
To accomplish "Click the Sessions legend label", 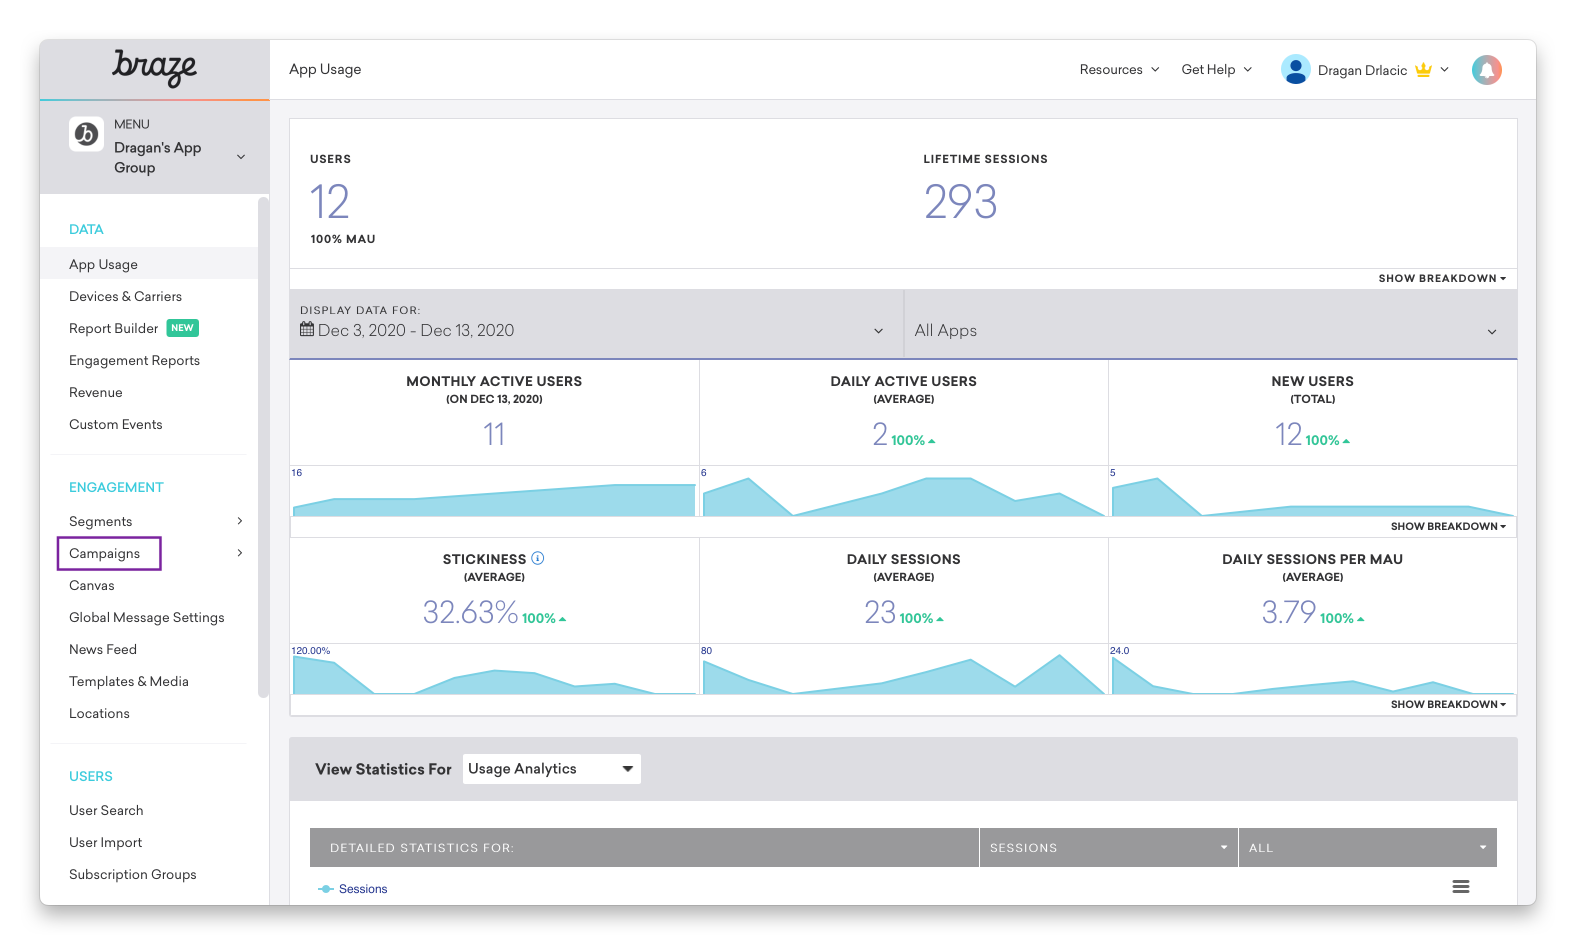I will coord(363,889).
